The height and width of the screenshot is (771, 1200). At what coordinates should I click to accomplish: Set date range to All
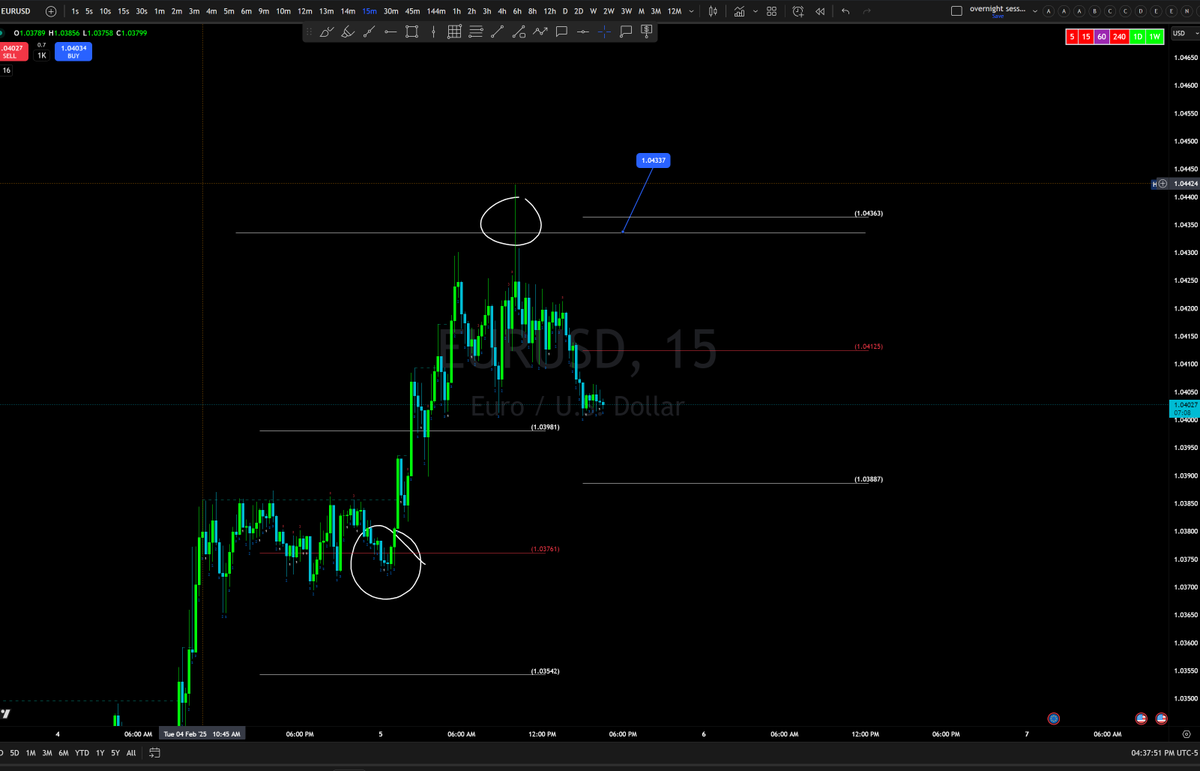pyautogui.click(x=131, y=752)
